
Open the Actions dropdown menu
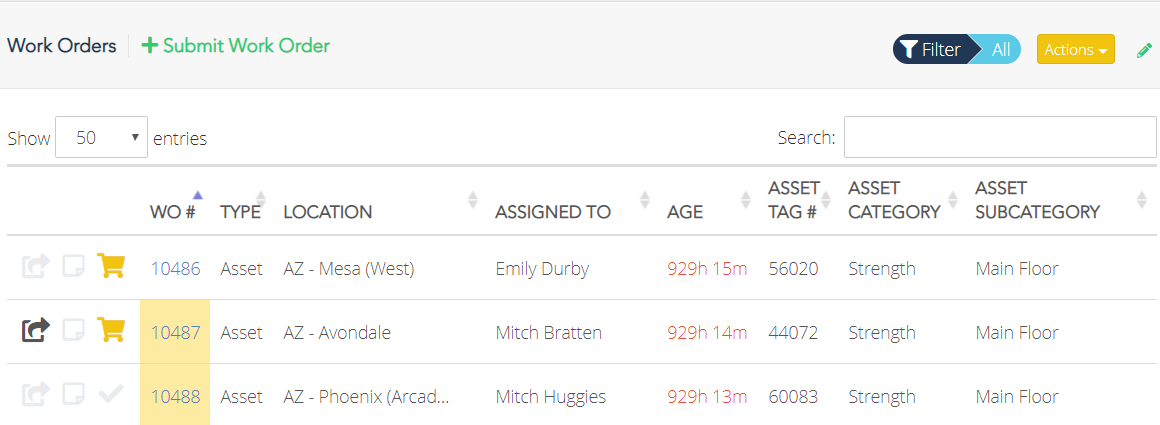(1075, 49)
